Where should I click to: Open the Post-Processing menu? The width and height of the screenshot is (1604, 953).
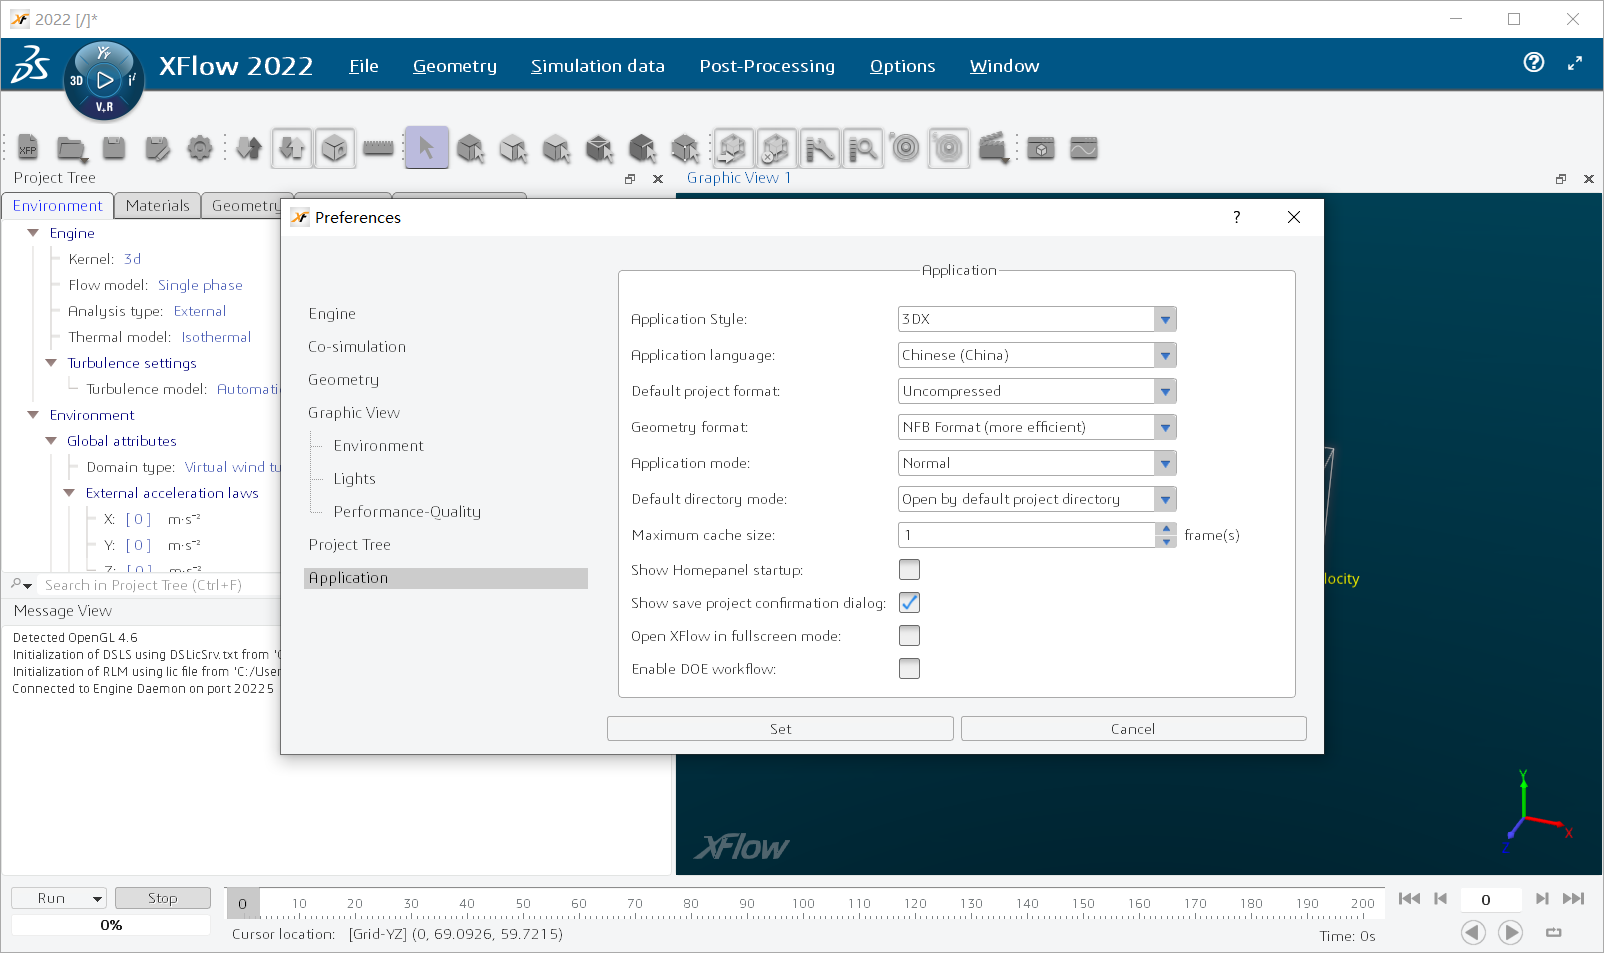coord(767,66)
